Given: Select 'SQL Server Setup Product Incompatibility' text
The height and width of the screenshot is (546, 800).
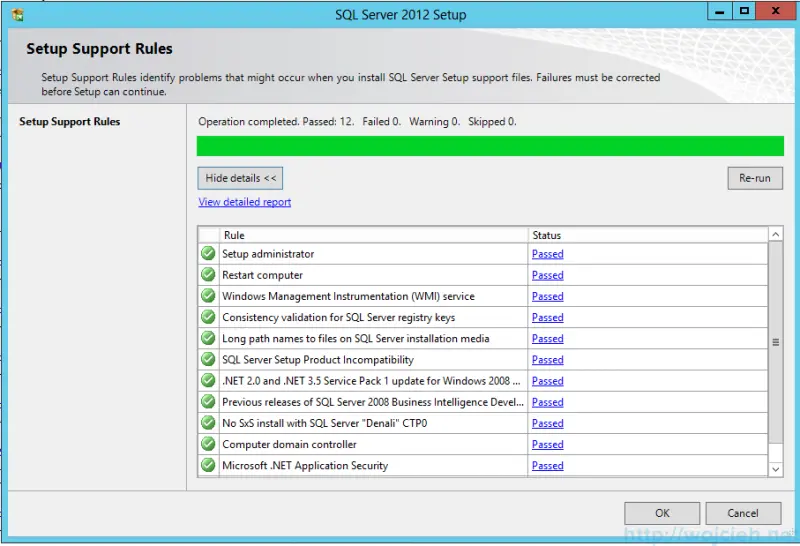Looking at the screenshot, I should click(x=318, y=360).
